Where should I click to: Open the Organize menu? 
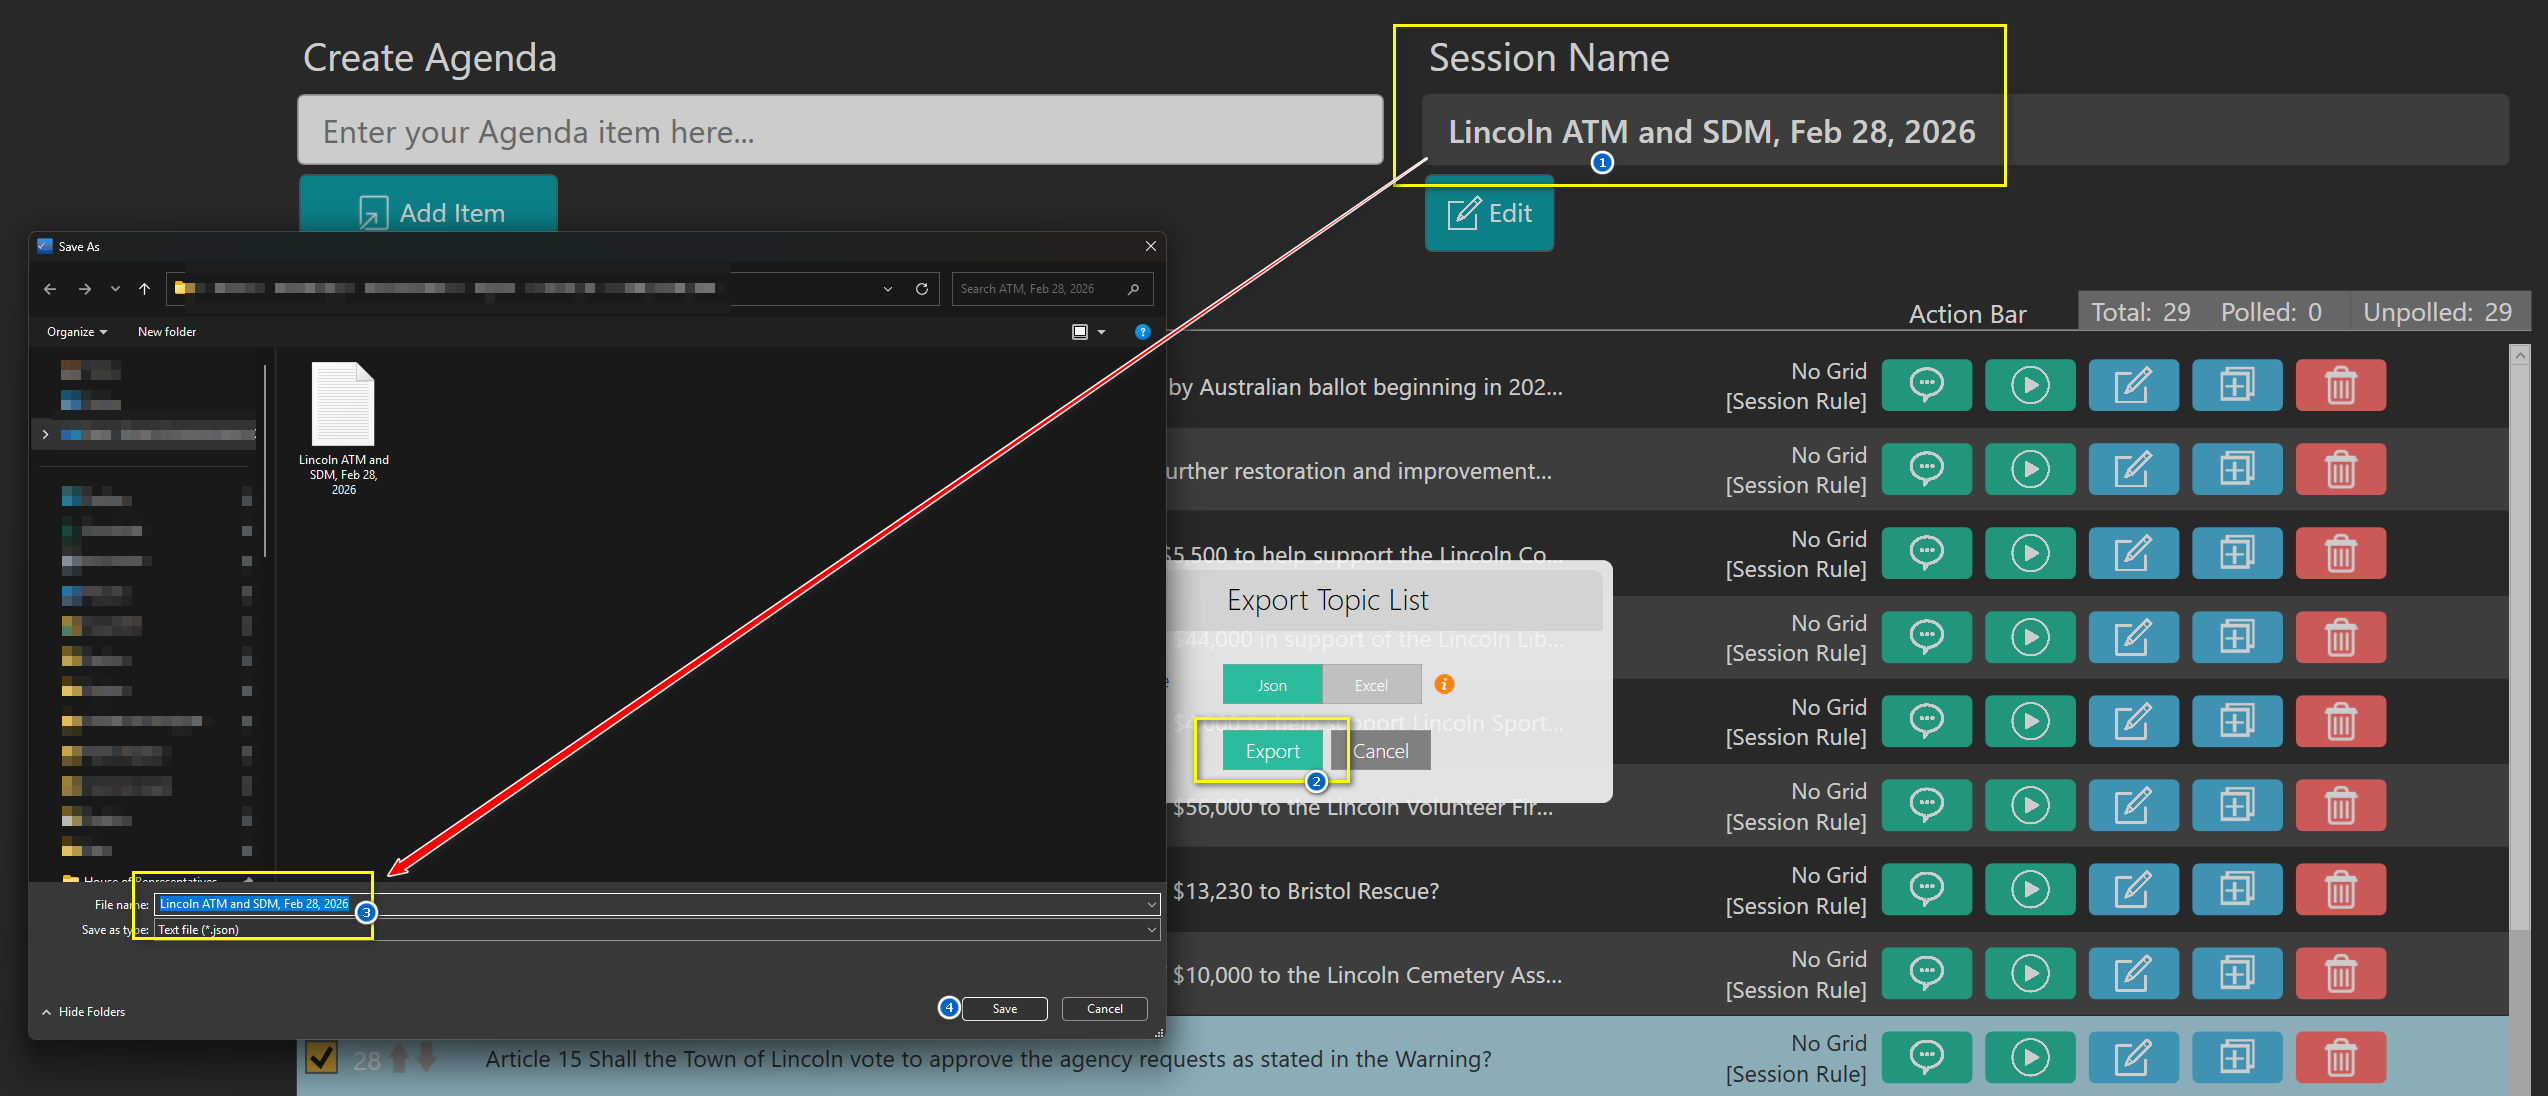(76, 332)
